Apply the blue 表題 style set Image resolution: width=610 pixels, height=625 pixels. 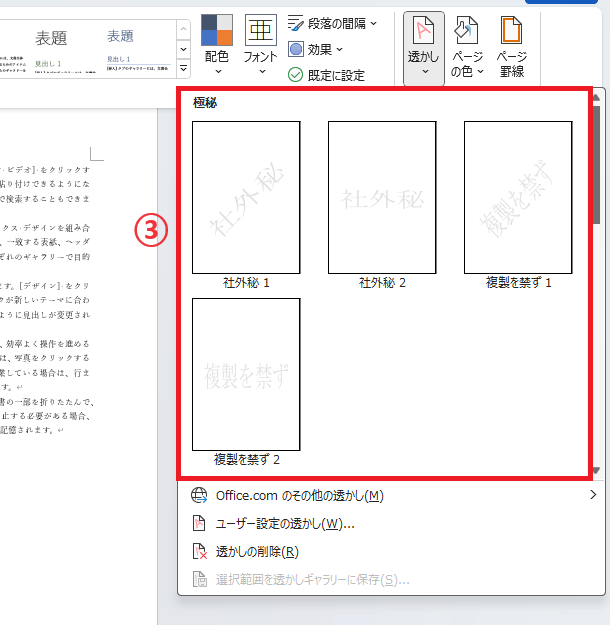pos(138,51)
